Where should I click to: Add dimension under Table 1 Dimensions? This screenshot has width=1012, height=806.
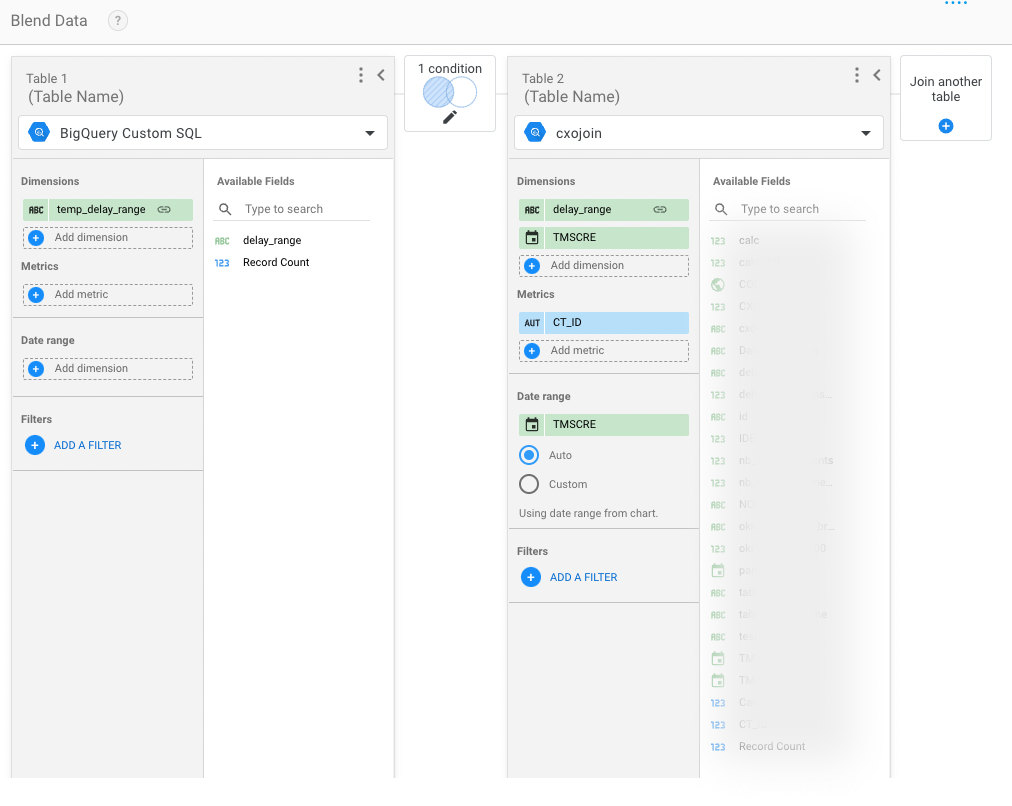pos(108,237)
